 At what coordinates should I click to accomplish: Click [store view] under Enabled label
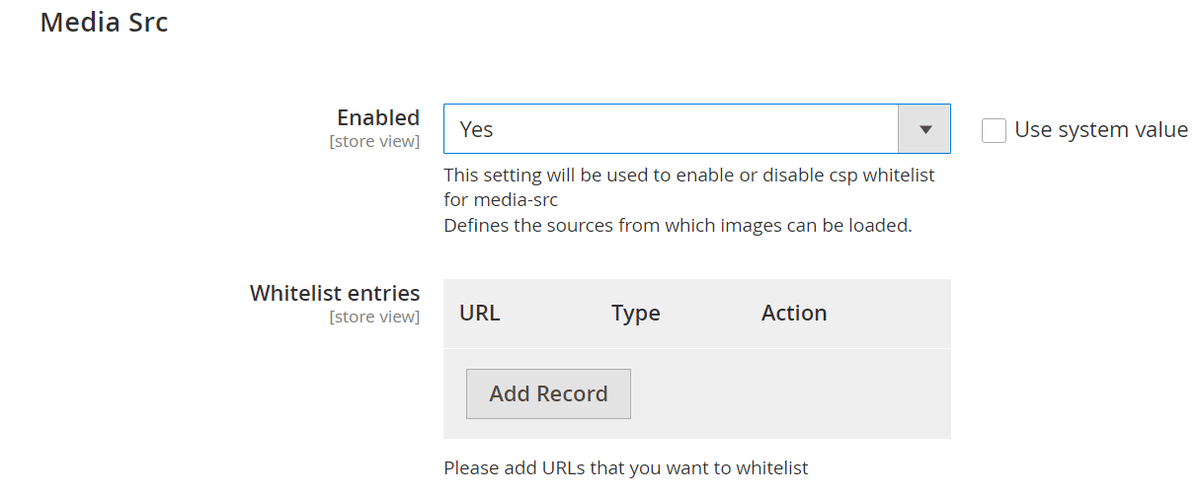(x=375, y=141)
